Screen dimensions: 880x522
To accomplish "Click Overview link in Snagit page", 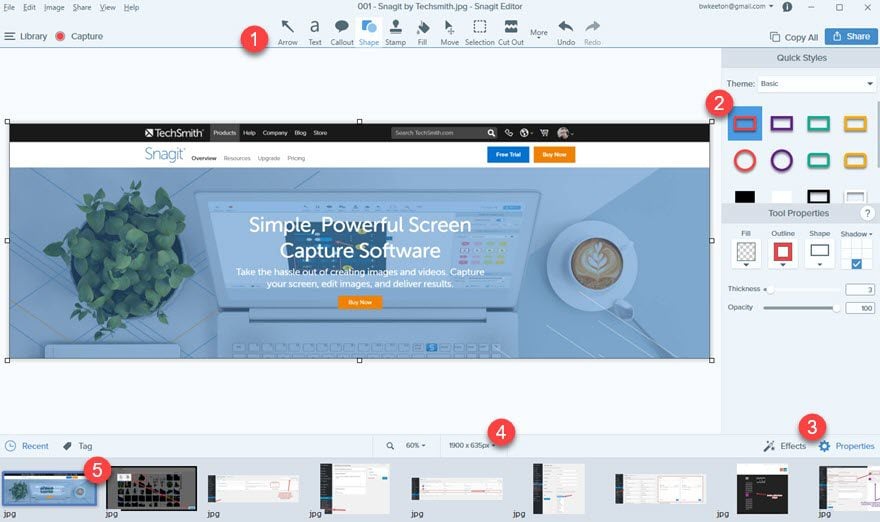I will [204, 158].
